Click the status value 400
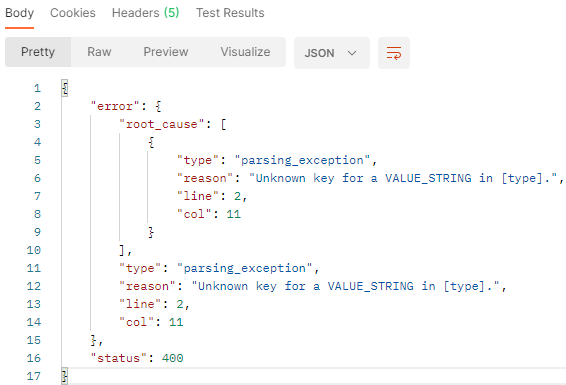This screenshot has width=566, height=385. coord(173,358)
